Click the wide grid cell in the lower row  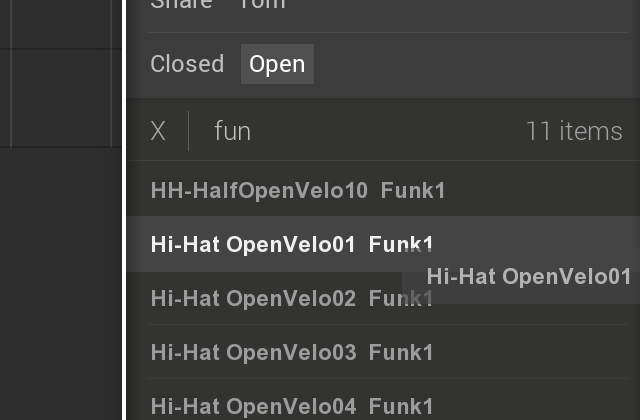pos(61,98)
